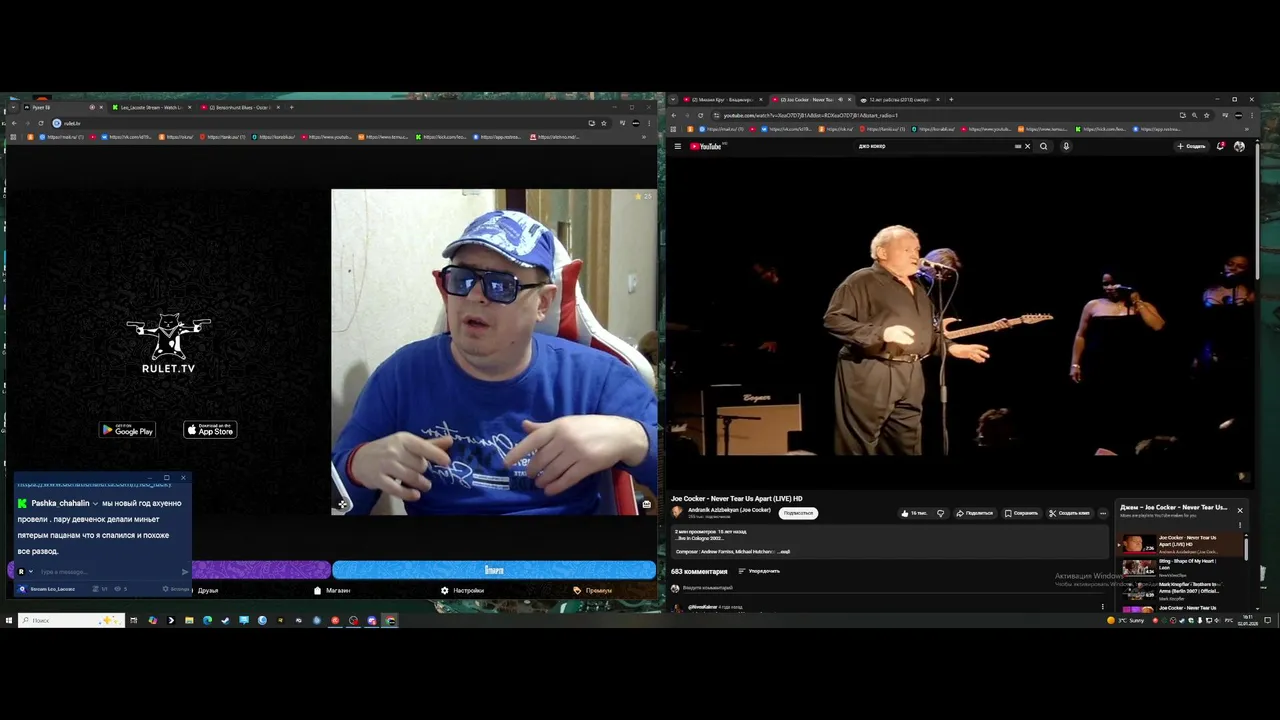Open the Andranik Azizbekyan channel link
Screen dimensions: 1280x720
(x=729, y=510)
